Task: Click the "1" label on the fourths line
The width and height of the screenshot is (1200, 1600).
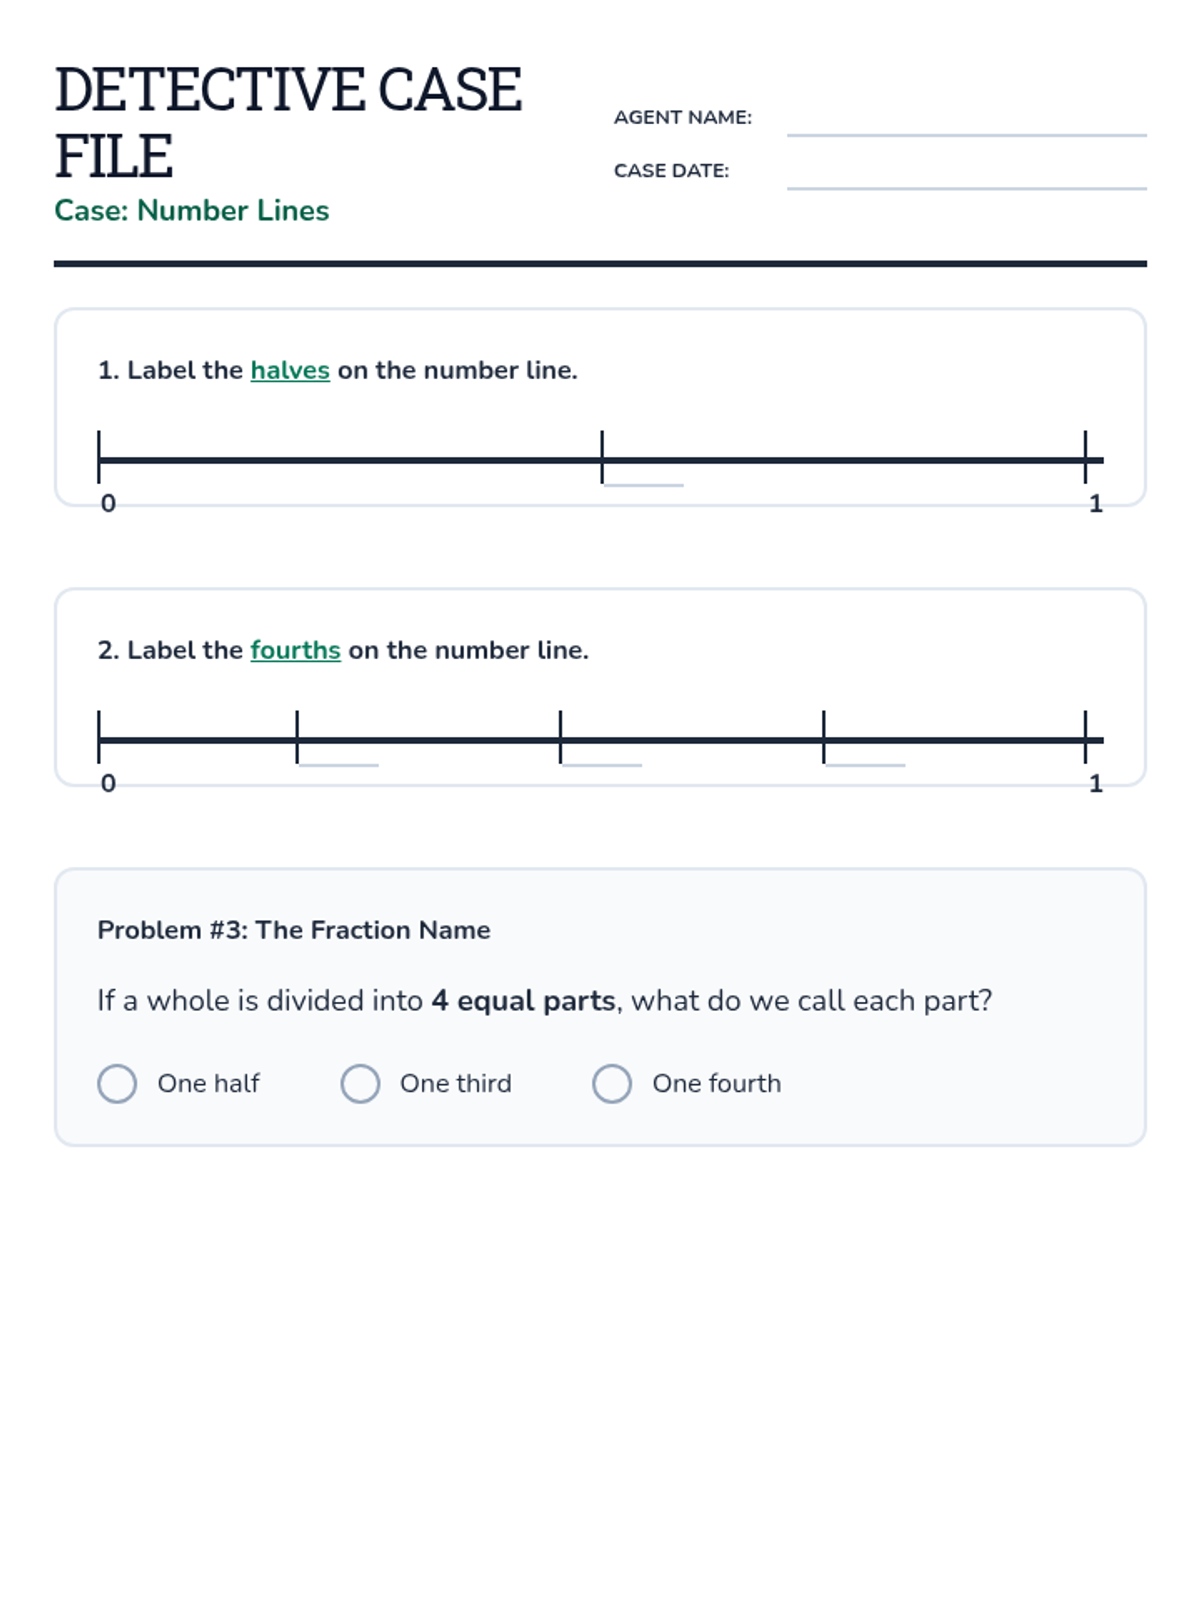Action: [x=1096, y=783]
